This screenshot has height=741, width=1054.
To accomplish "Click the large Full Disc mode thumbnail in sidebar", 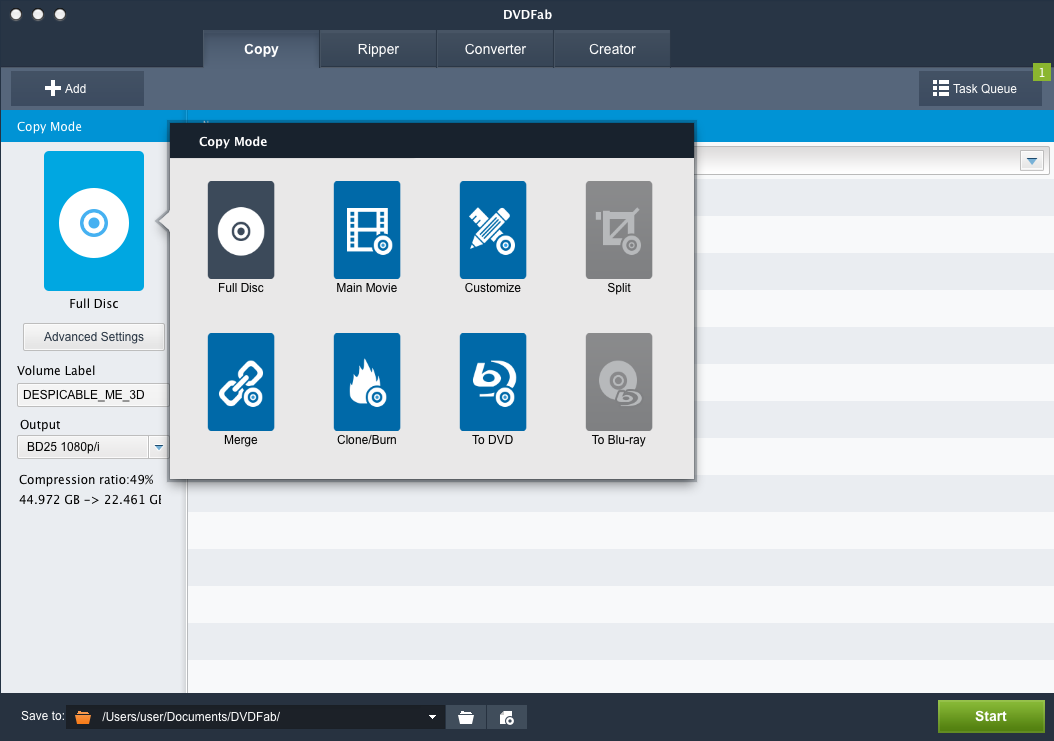I will (94, 221).
